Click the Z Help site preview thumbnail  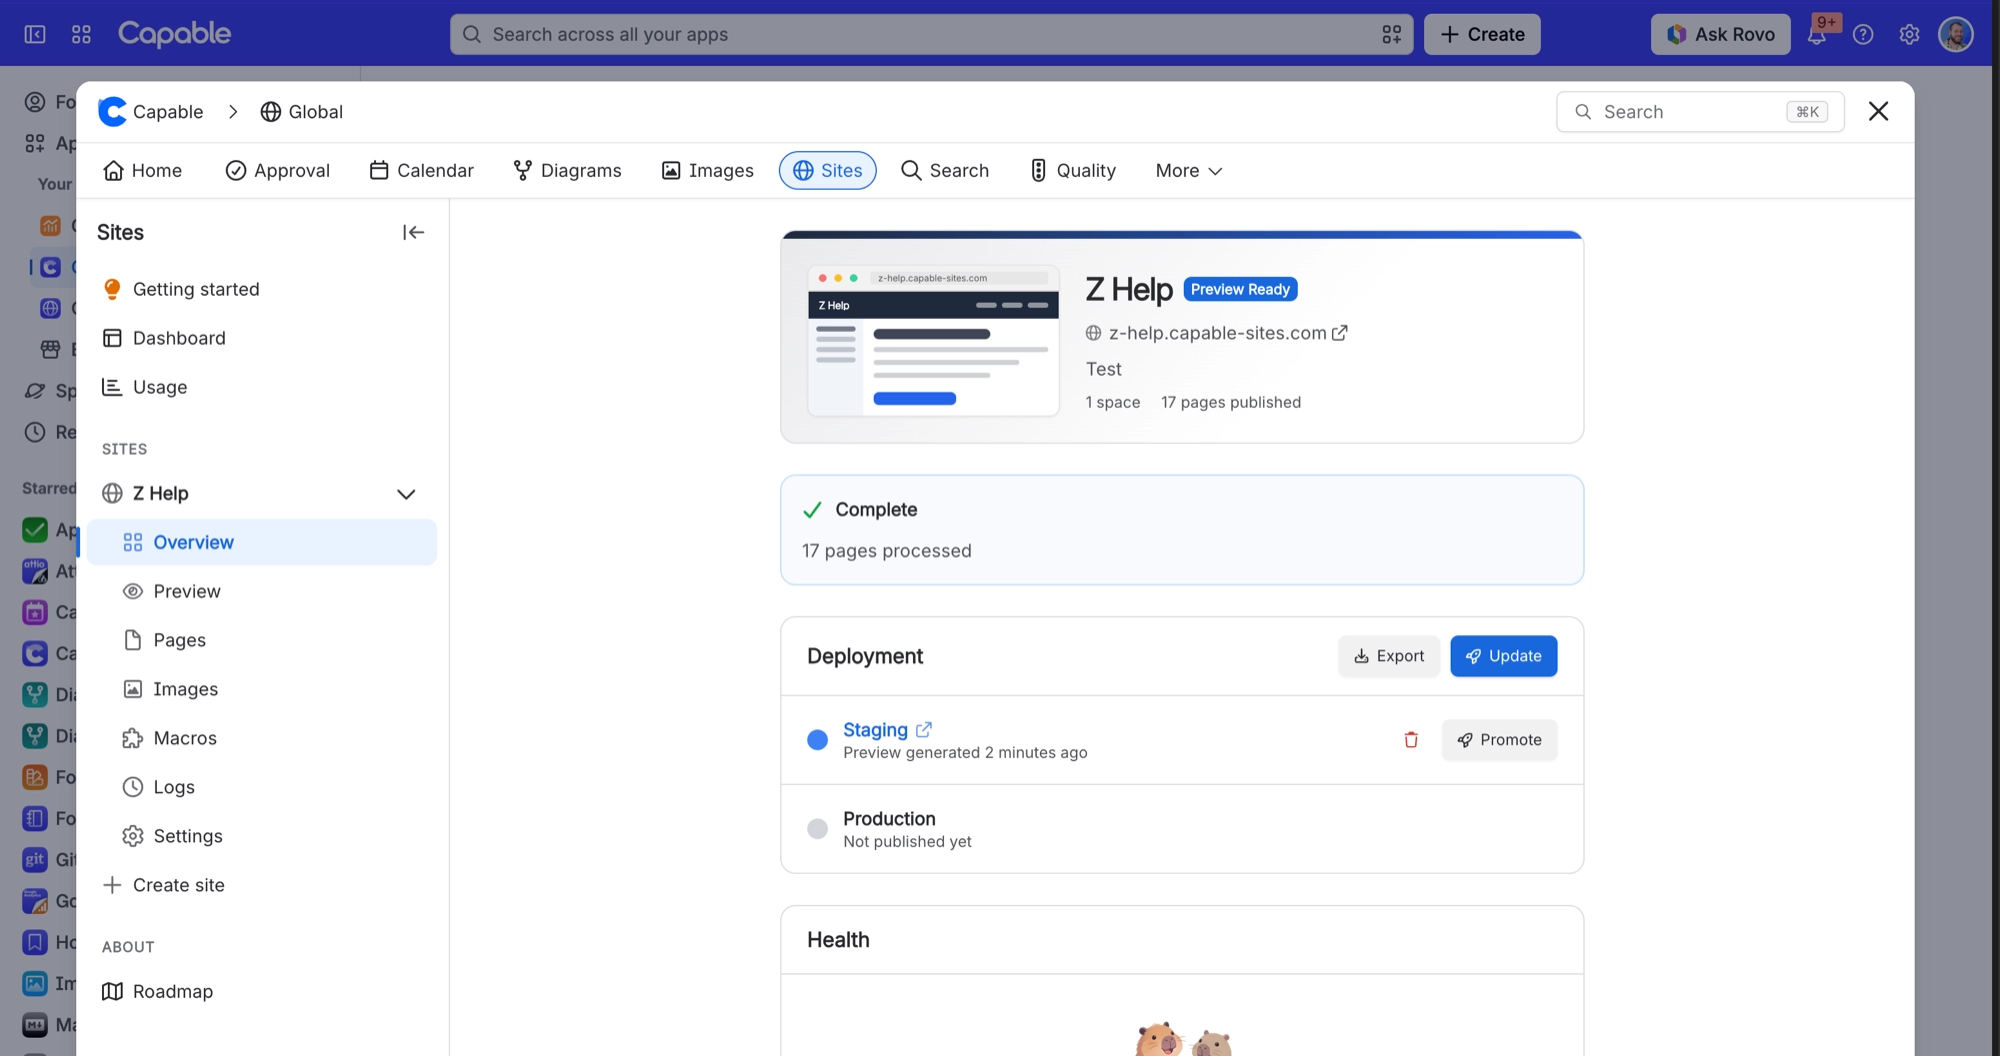coord(933,341)
